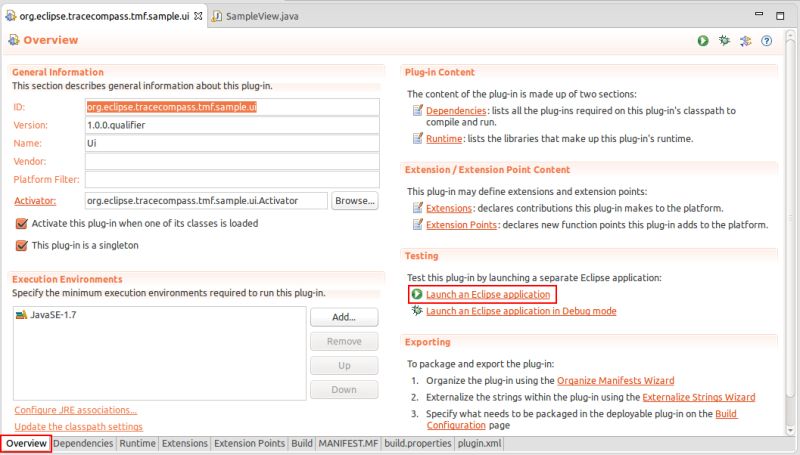Open Build Configuration link

point(456,425)
